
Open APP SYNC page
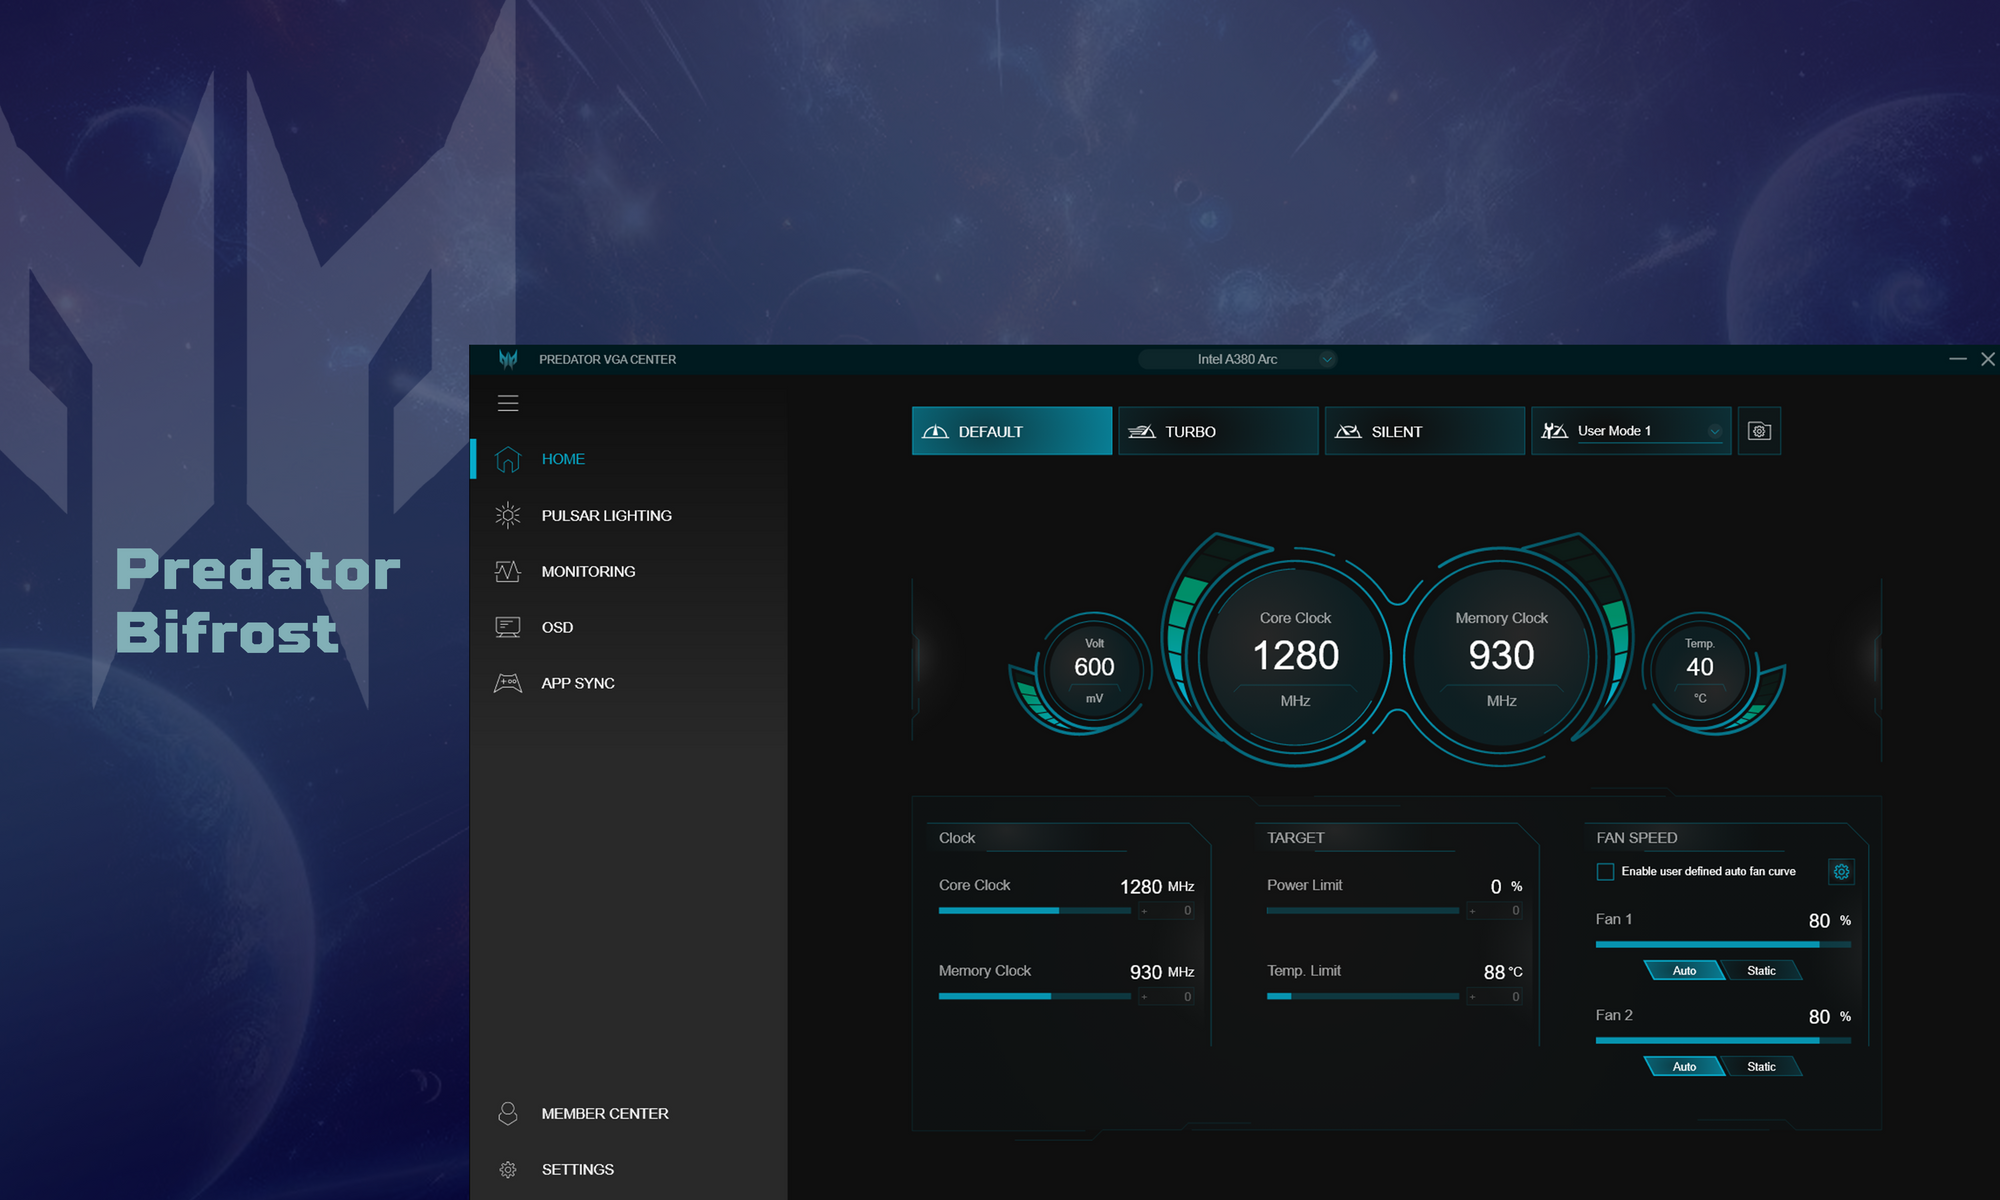(x=578, y=683)
